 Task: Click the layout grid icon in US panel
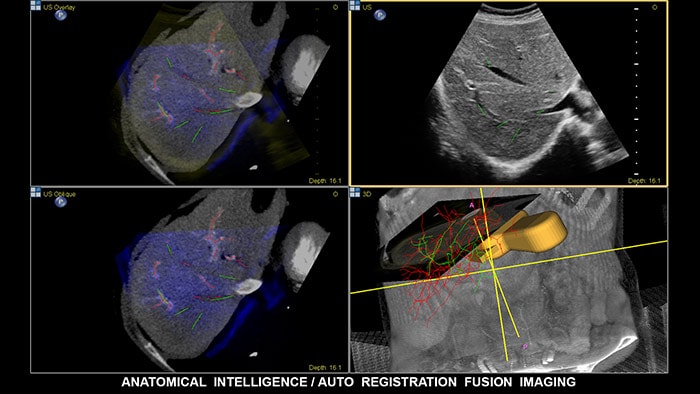point(355,5)
